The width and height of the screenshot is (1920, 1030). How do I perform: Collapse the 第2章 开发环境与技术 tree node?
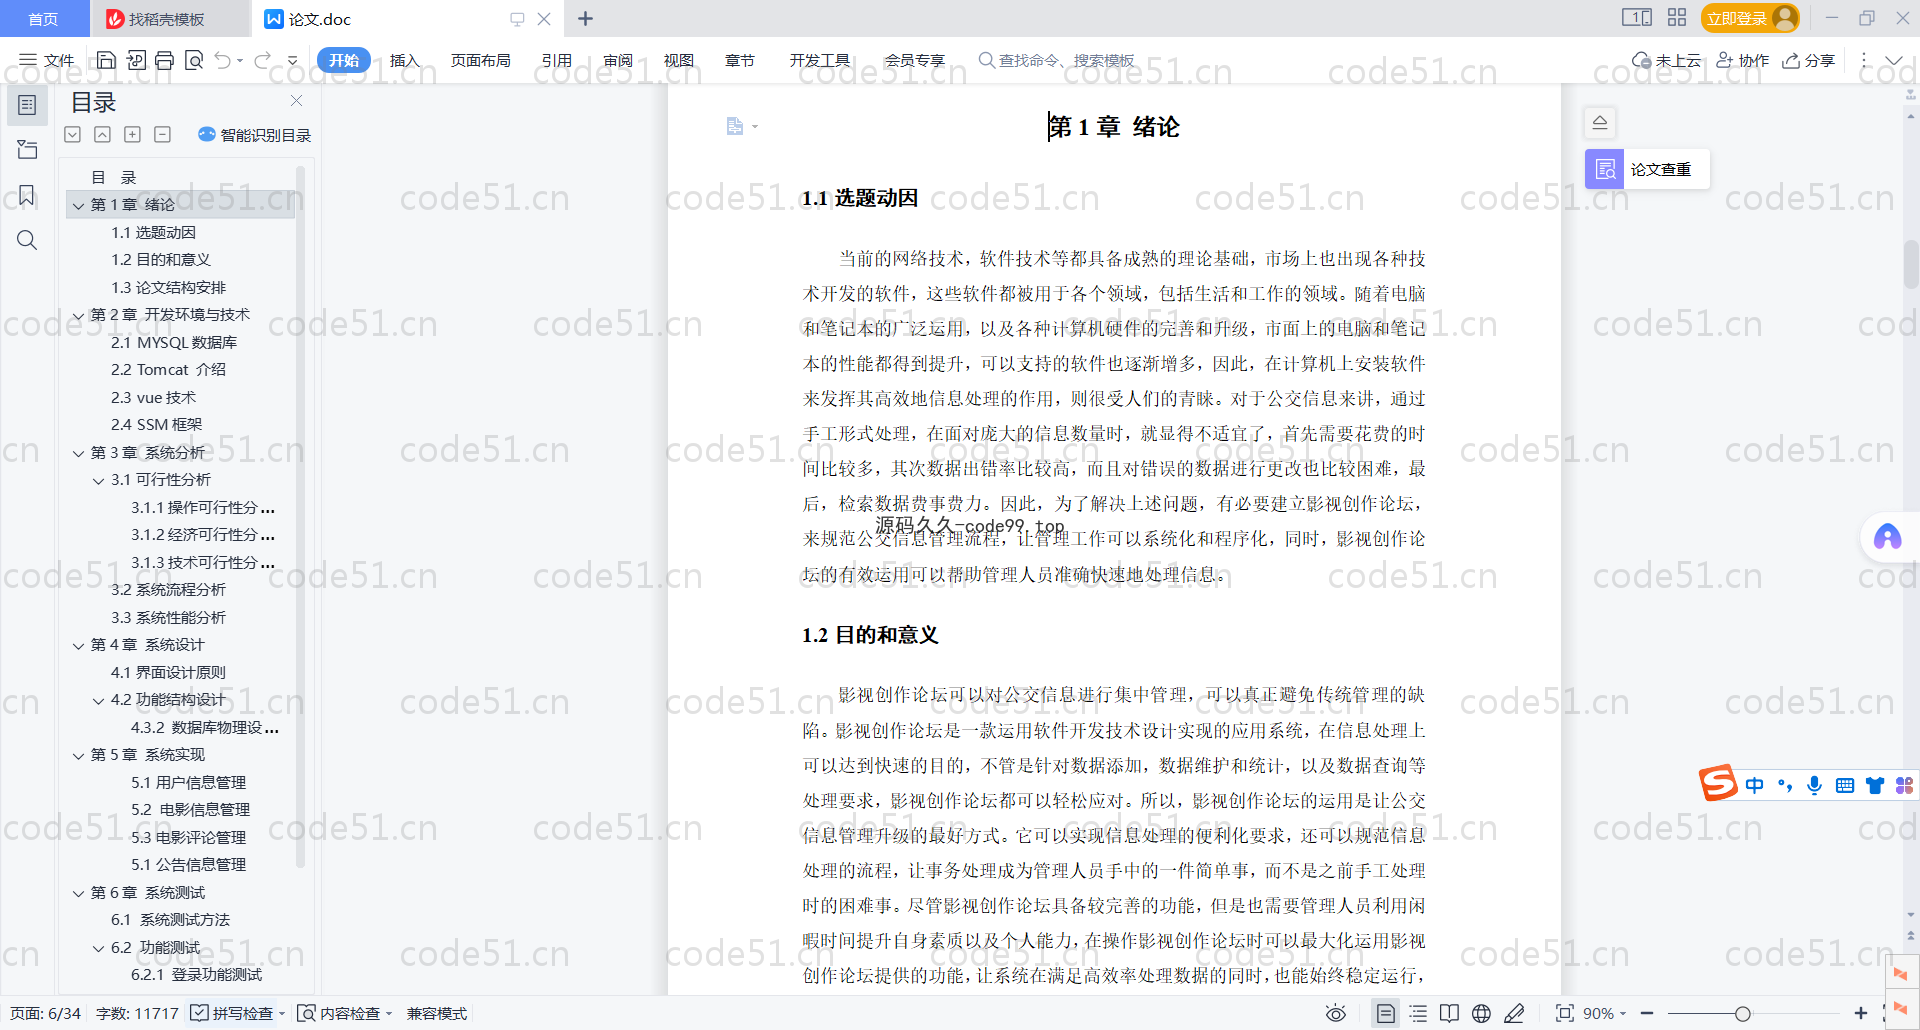78,315
